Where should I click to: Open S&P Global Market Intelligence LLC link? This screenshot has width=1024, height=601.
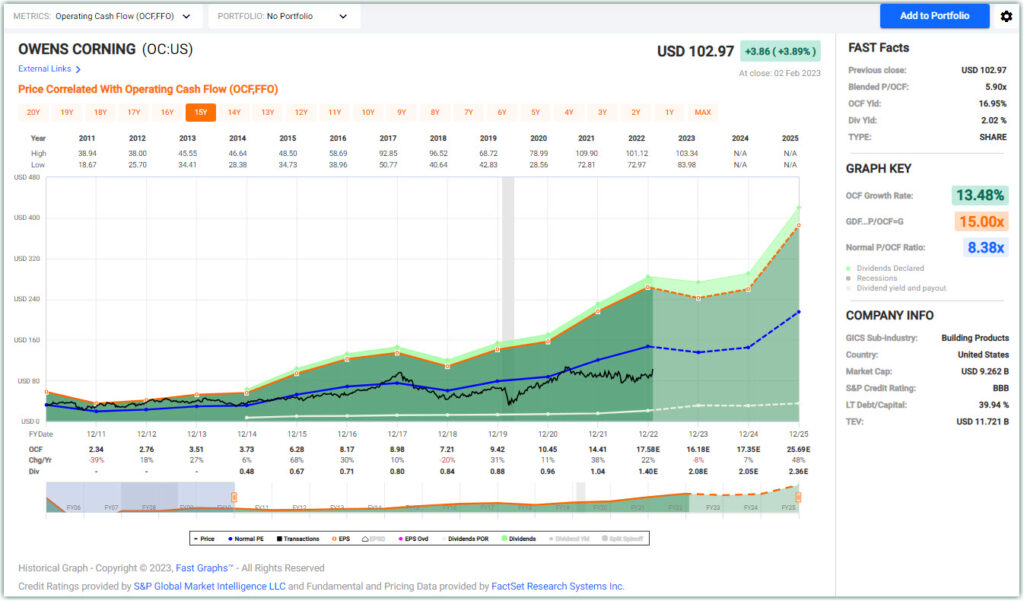point(210,587)
